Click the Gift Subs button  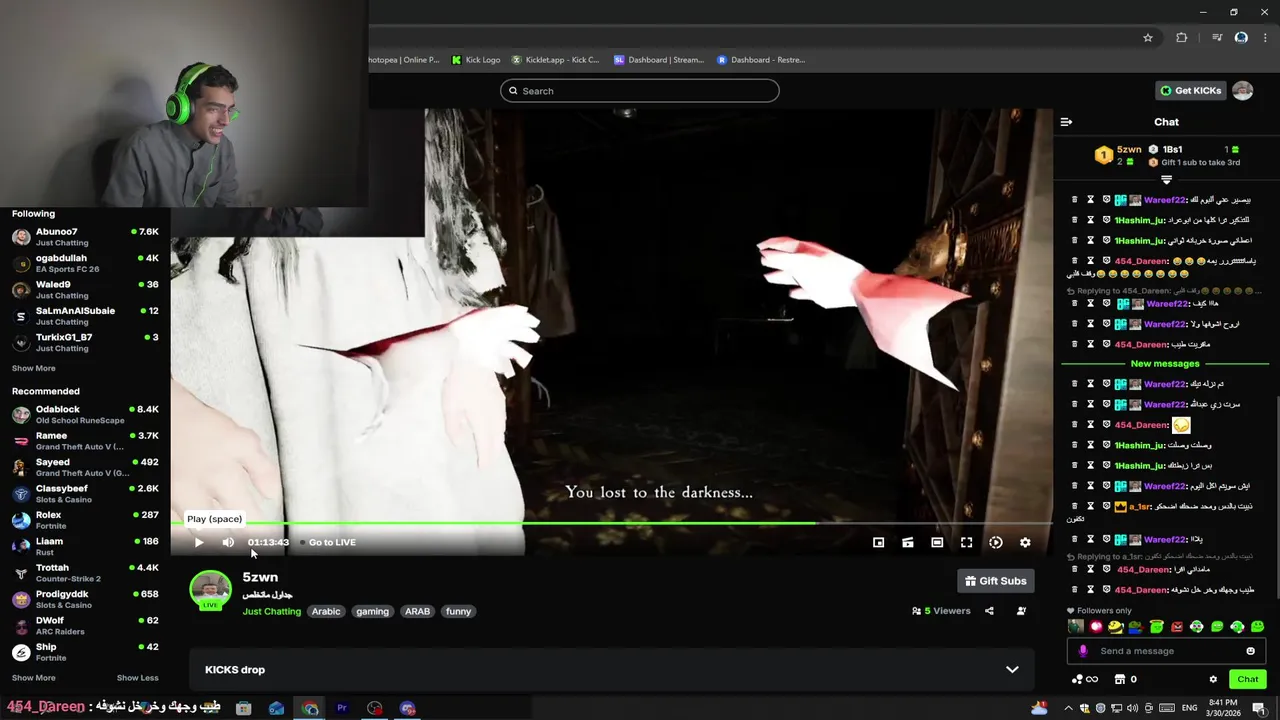click(996, 581)
